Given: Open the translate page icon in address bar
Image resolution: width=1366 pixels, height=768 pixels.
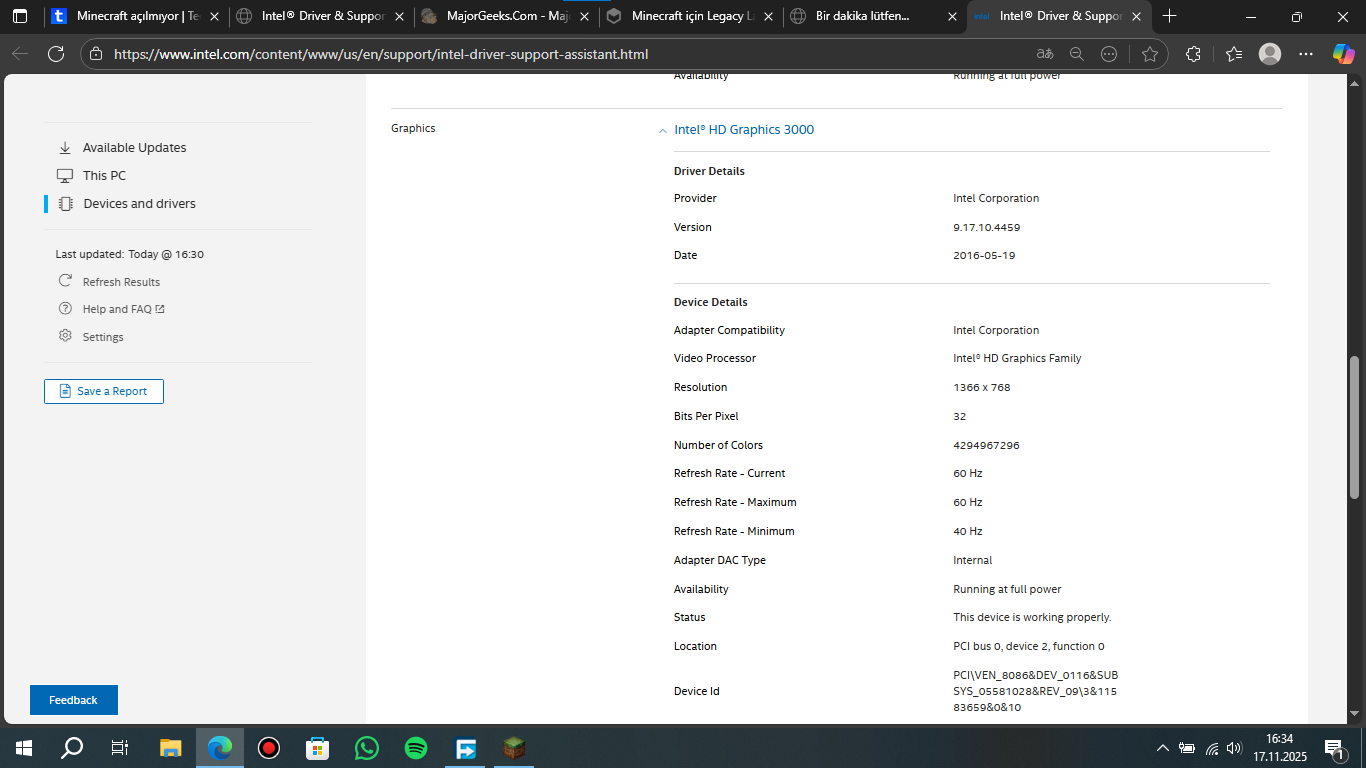Looking at the screenshot, I should tap(1044, 54).
